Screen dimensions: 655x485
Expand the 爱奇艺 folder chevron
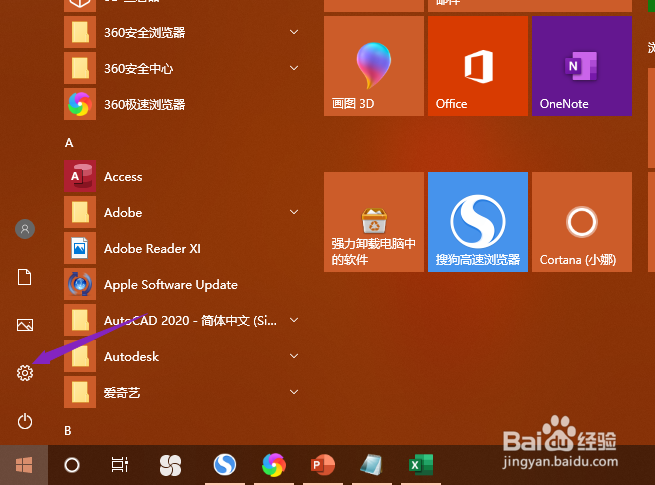pos(294,392)
